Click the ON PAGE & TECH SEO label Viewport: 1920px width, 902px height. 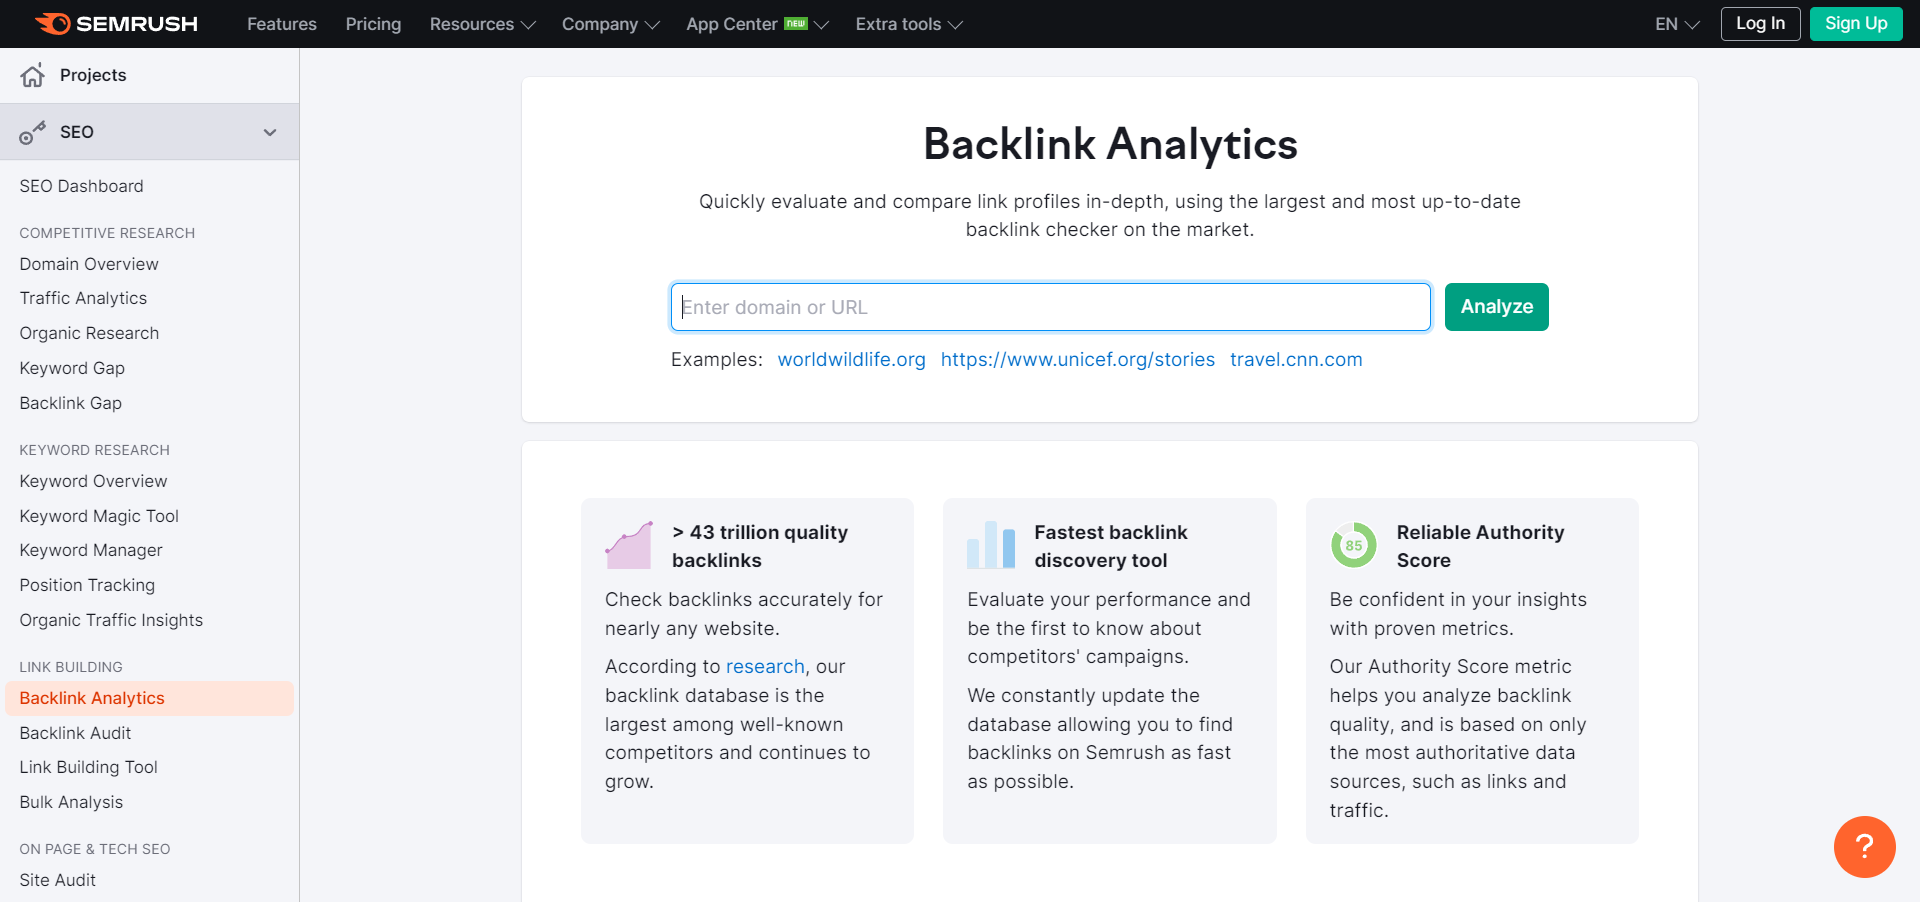point(95,849)
